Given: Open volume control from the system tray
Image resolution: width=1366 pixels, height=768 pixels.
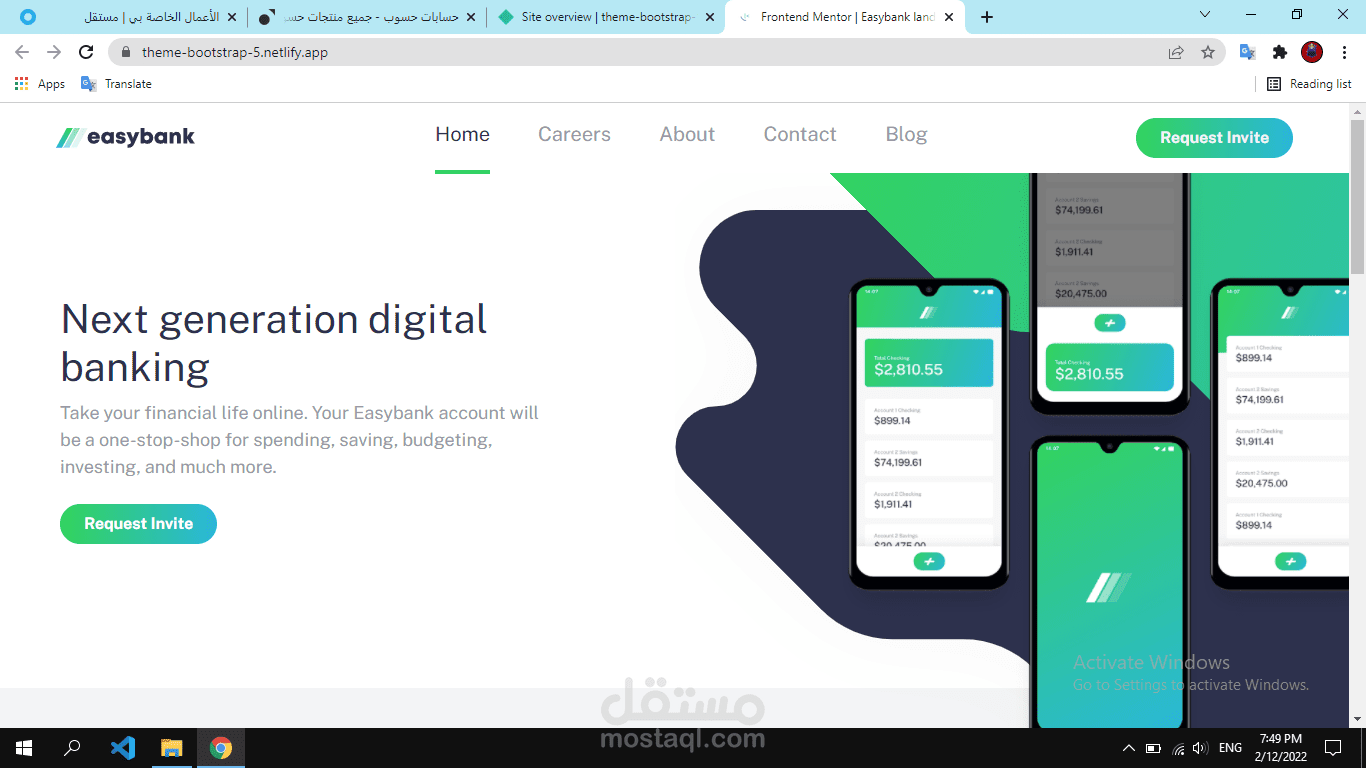Looking at the screenshot, I should click(1199, 748).
